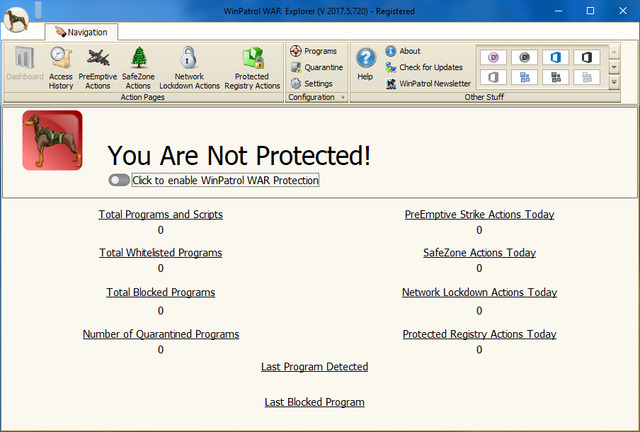Apply the dark tiles theme
640x432 pixels.
556,77
